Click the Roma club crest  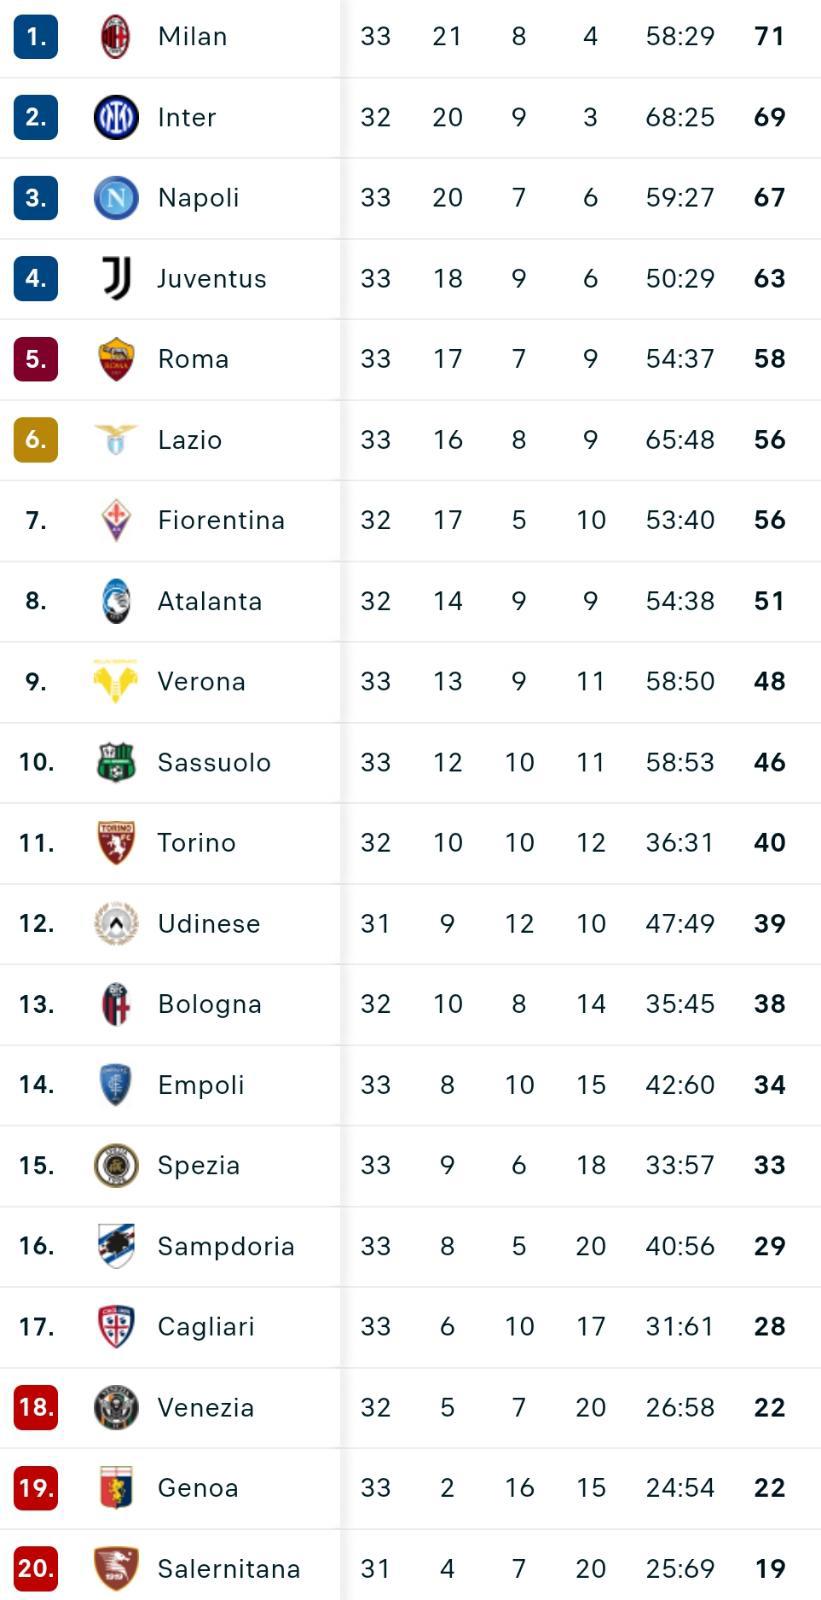point(116,359)
